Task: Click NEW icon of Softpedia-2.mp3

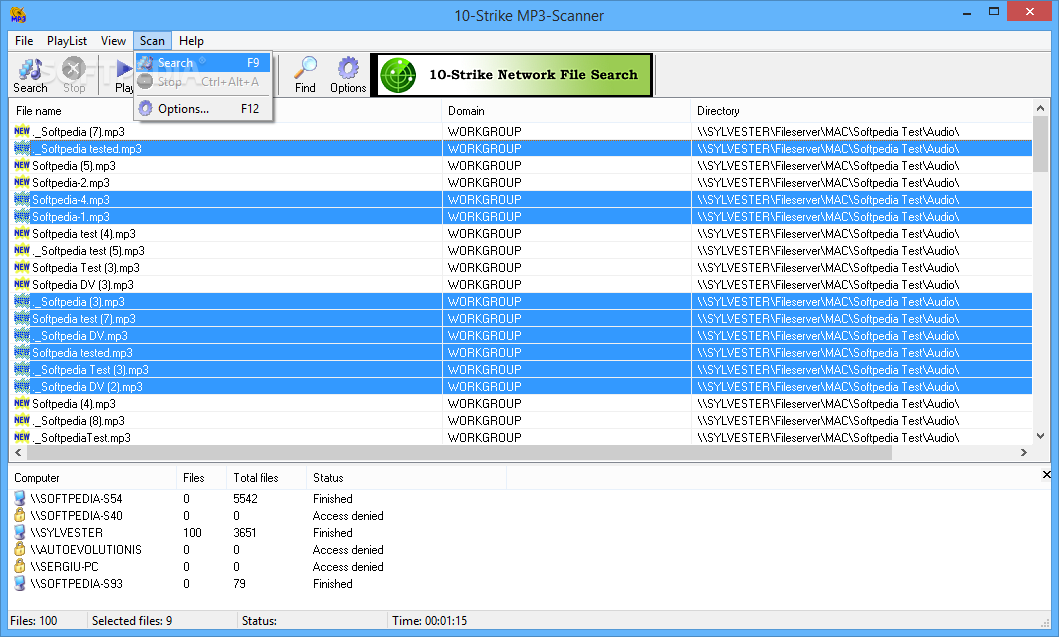Action: 22,182
